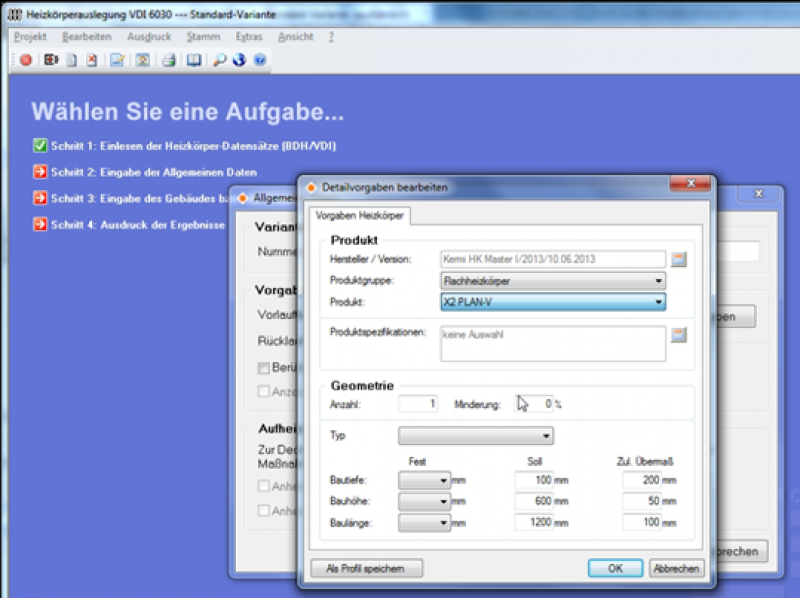
Task: Click the globe icon in the toolbar
Action: (239, 60)
